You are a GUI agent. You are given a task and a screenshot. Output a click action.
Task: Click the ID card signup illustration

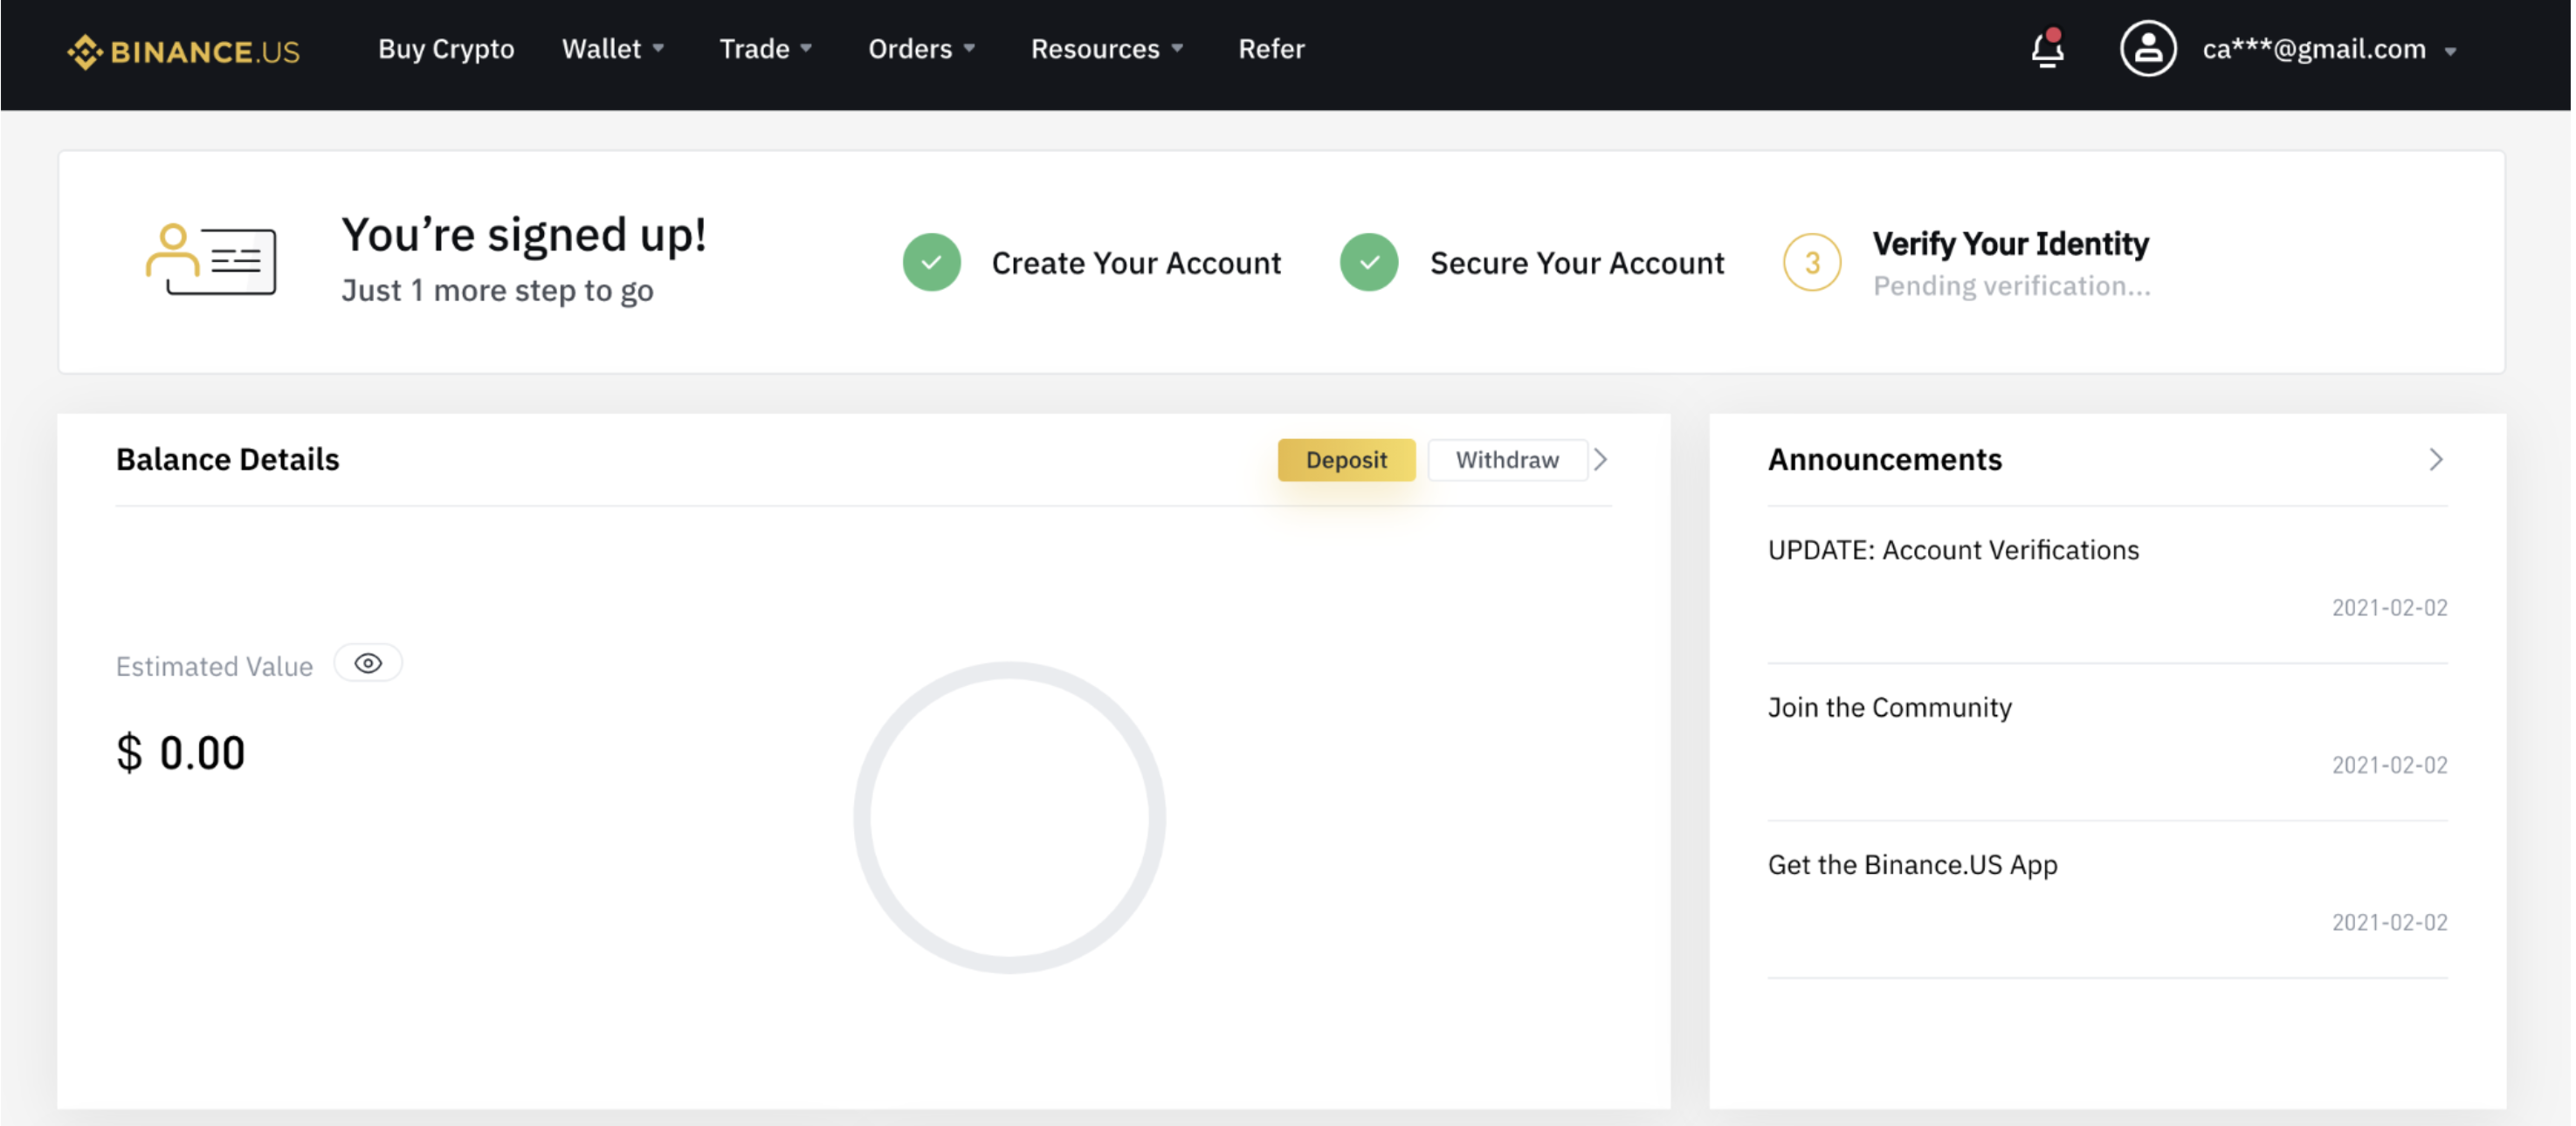[x=211, y=259]
